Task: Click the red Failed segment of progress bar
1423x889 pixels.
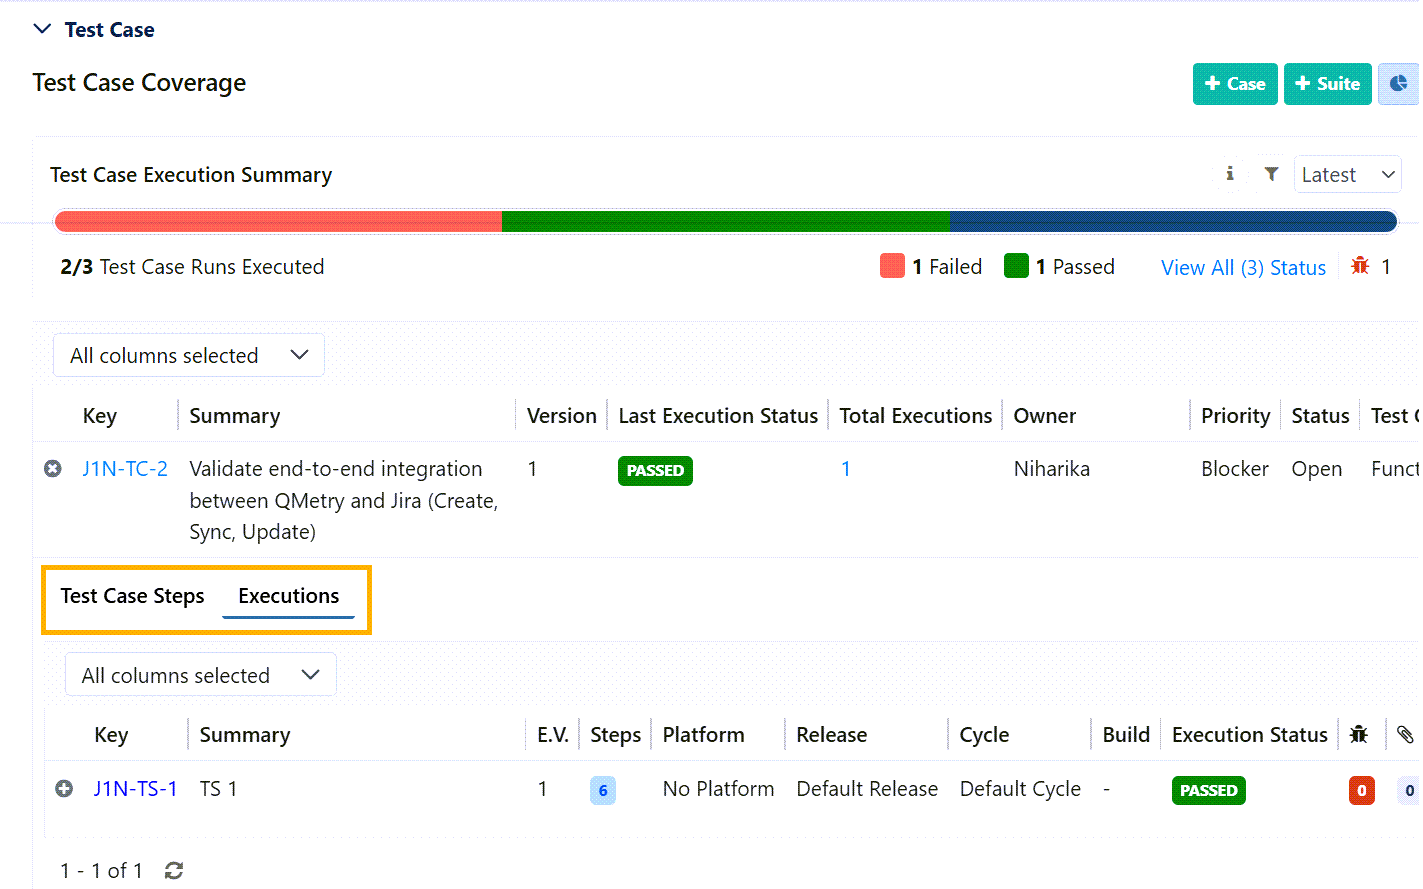Action: 278,222
